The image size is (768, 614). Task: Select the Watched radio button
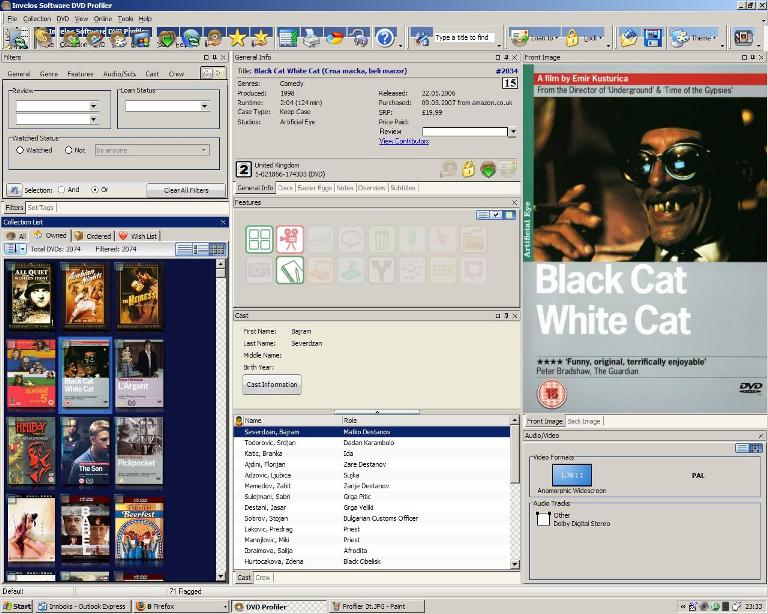20,150
